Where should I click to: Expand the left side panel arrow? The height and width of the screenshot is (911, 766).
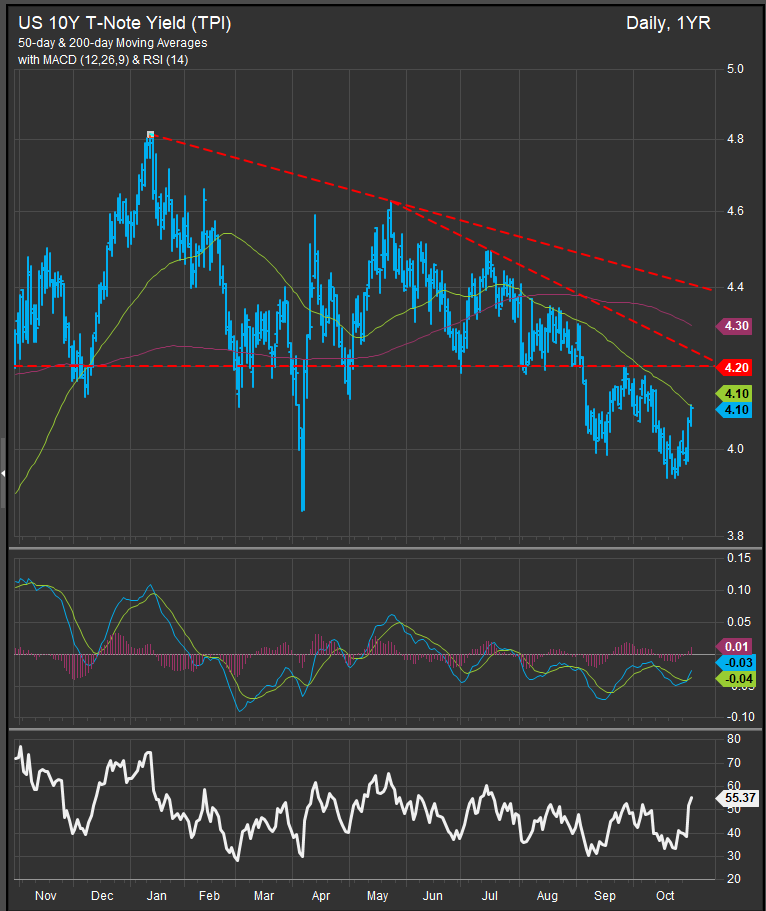(x=3, y=473)
